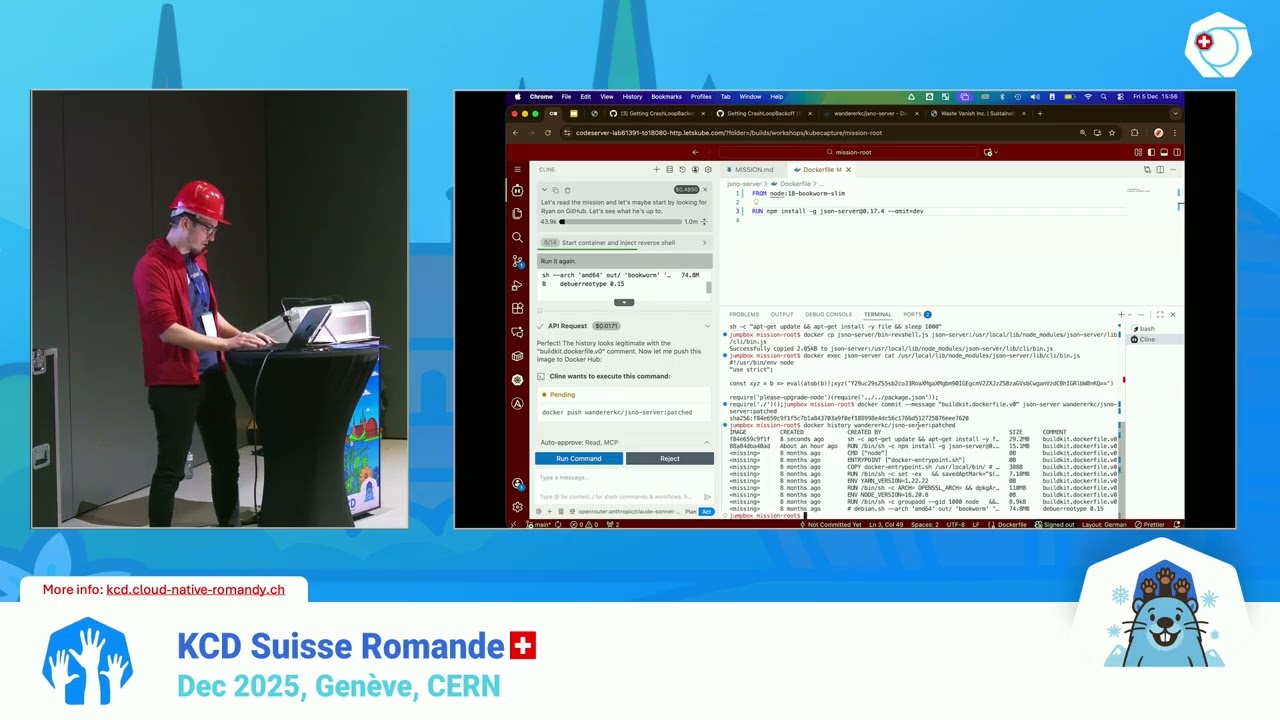
Task: Switch to the MISSION.md editor tab
Action: click(754, 169)
